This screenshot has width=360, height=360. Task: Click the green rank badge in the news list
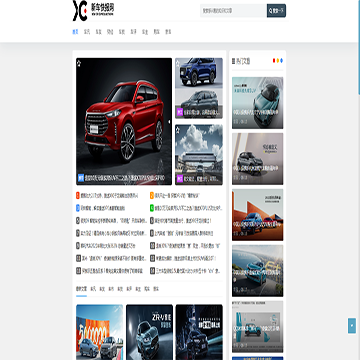(x=152, y=208)
